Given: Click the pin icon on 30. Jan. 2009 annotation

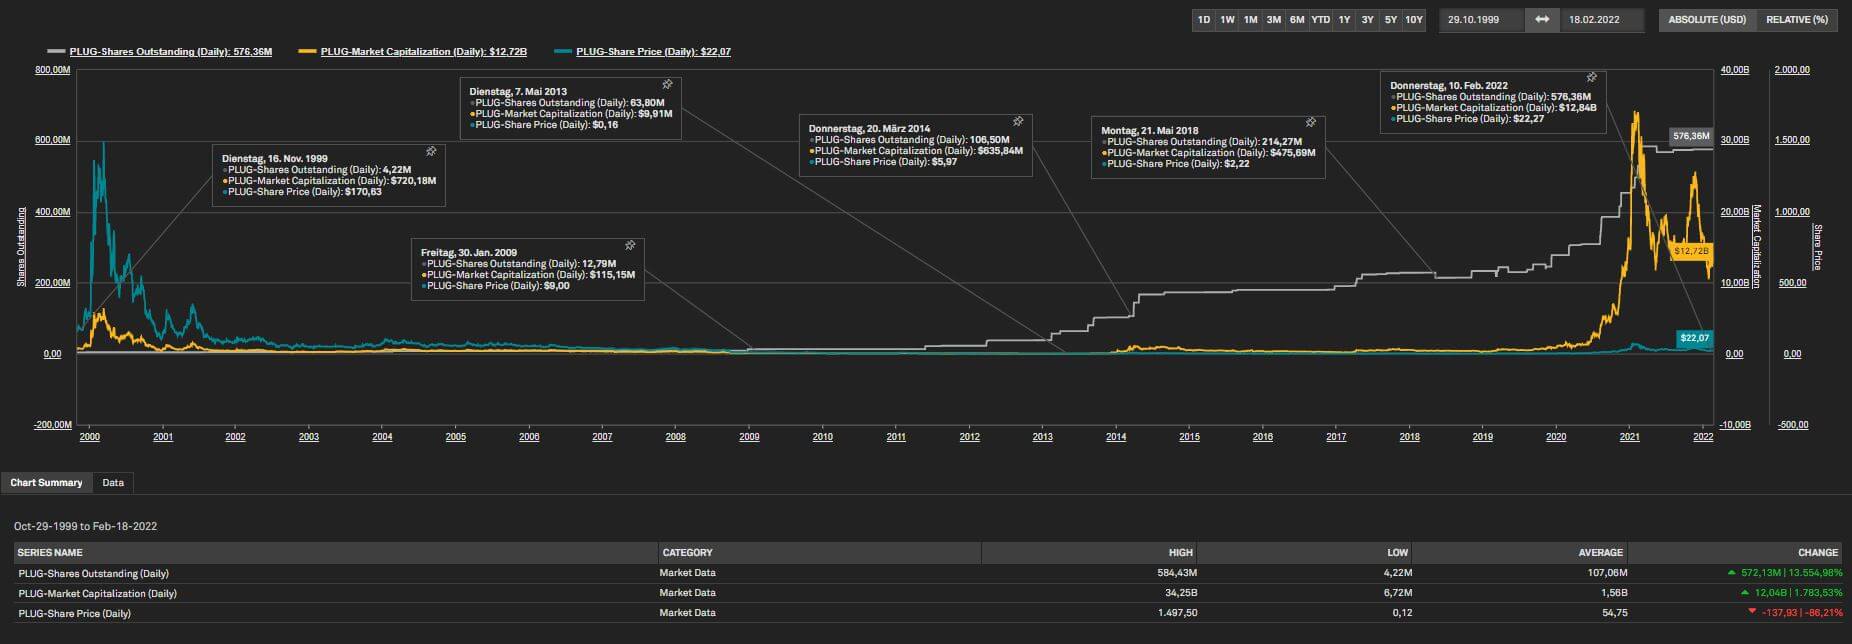Looking at the screenshot, I should [630, 245].
